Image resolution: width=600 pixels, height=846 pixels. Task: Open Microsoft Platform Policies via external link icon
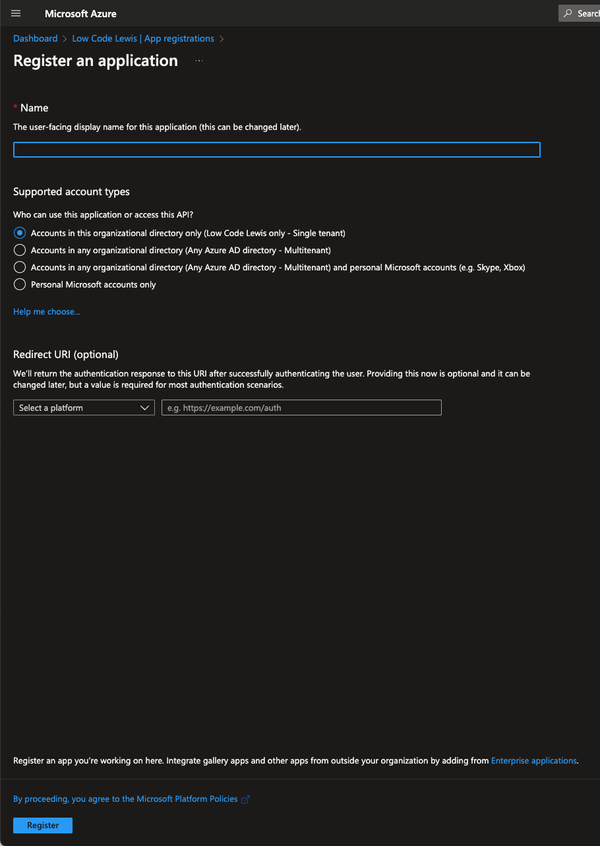tap(245, 798)
